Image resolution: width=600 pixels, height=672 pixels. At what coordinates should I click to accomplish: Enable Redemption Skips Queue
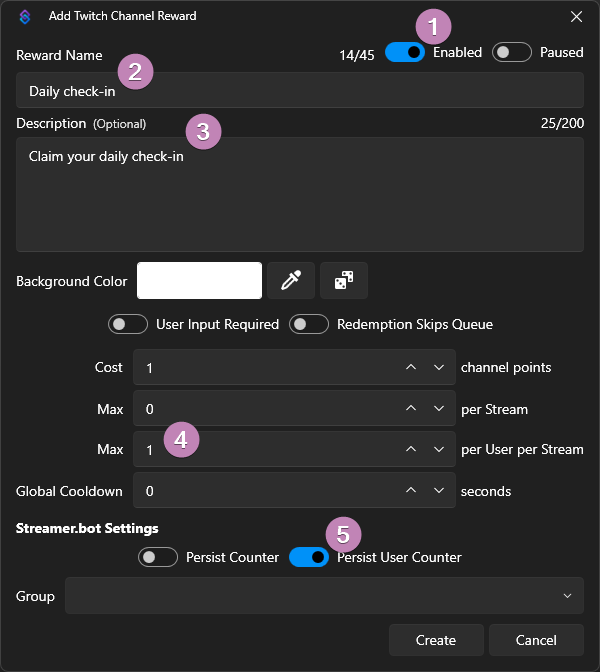pyautogui.click(x=309, y=324)
